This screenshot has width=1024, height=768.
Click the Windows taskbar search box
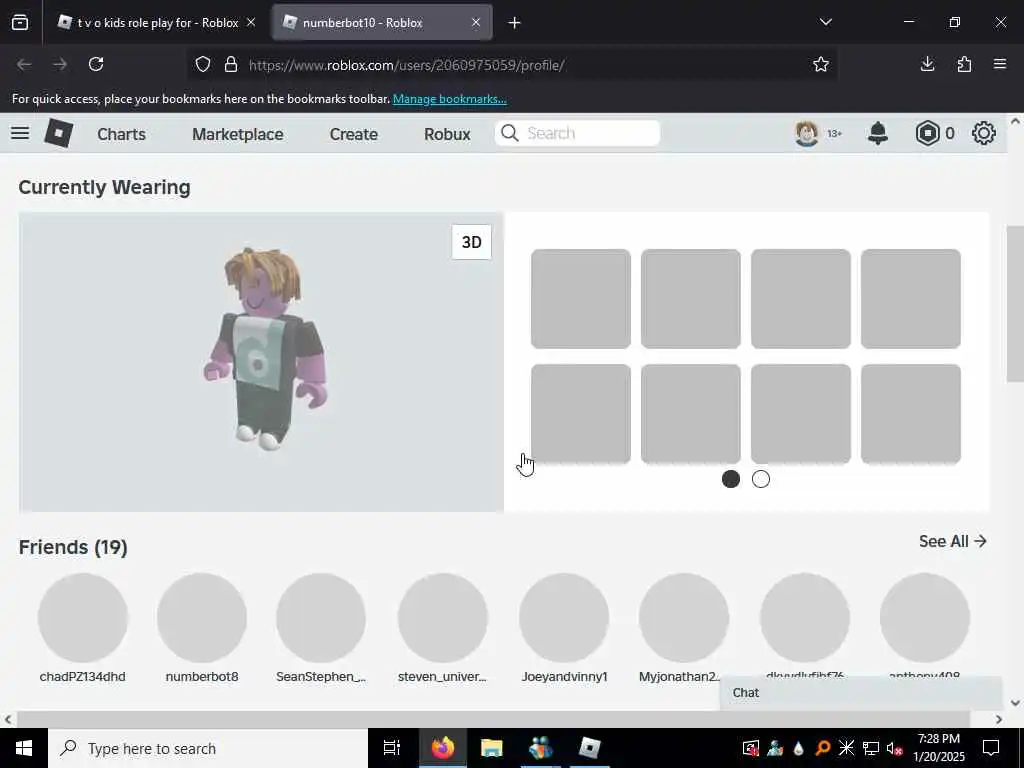pyautogui.click(x=208, y=748)
